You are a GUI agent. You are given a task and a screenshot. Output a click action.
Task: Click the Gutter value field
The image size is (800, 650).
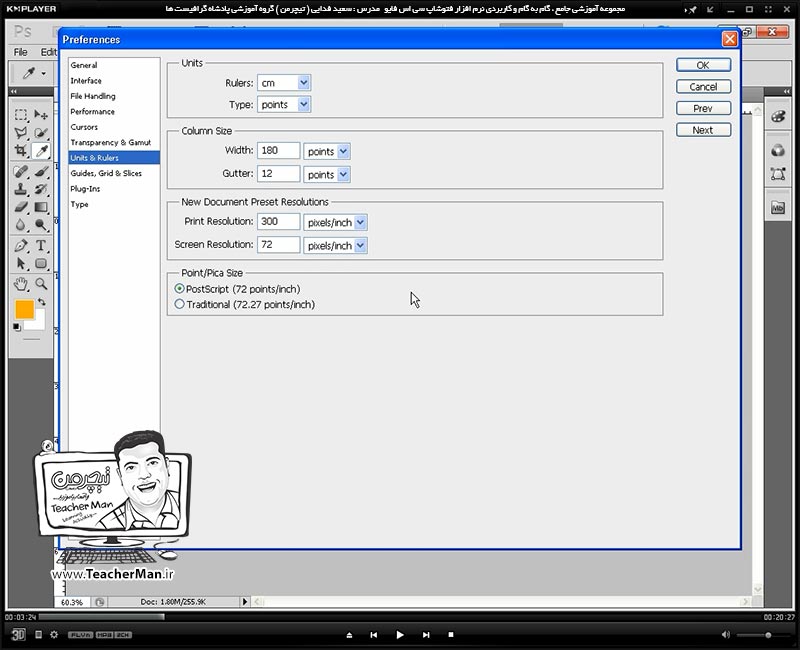(279, 173)
